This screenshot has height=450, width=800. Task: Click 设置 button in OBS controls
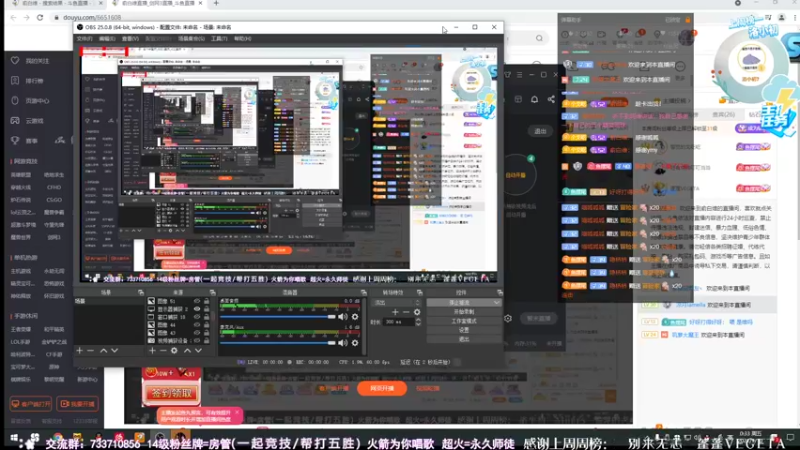pos(463,330)
